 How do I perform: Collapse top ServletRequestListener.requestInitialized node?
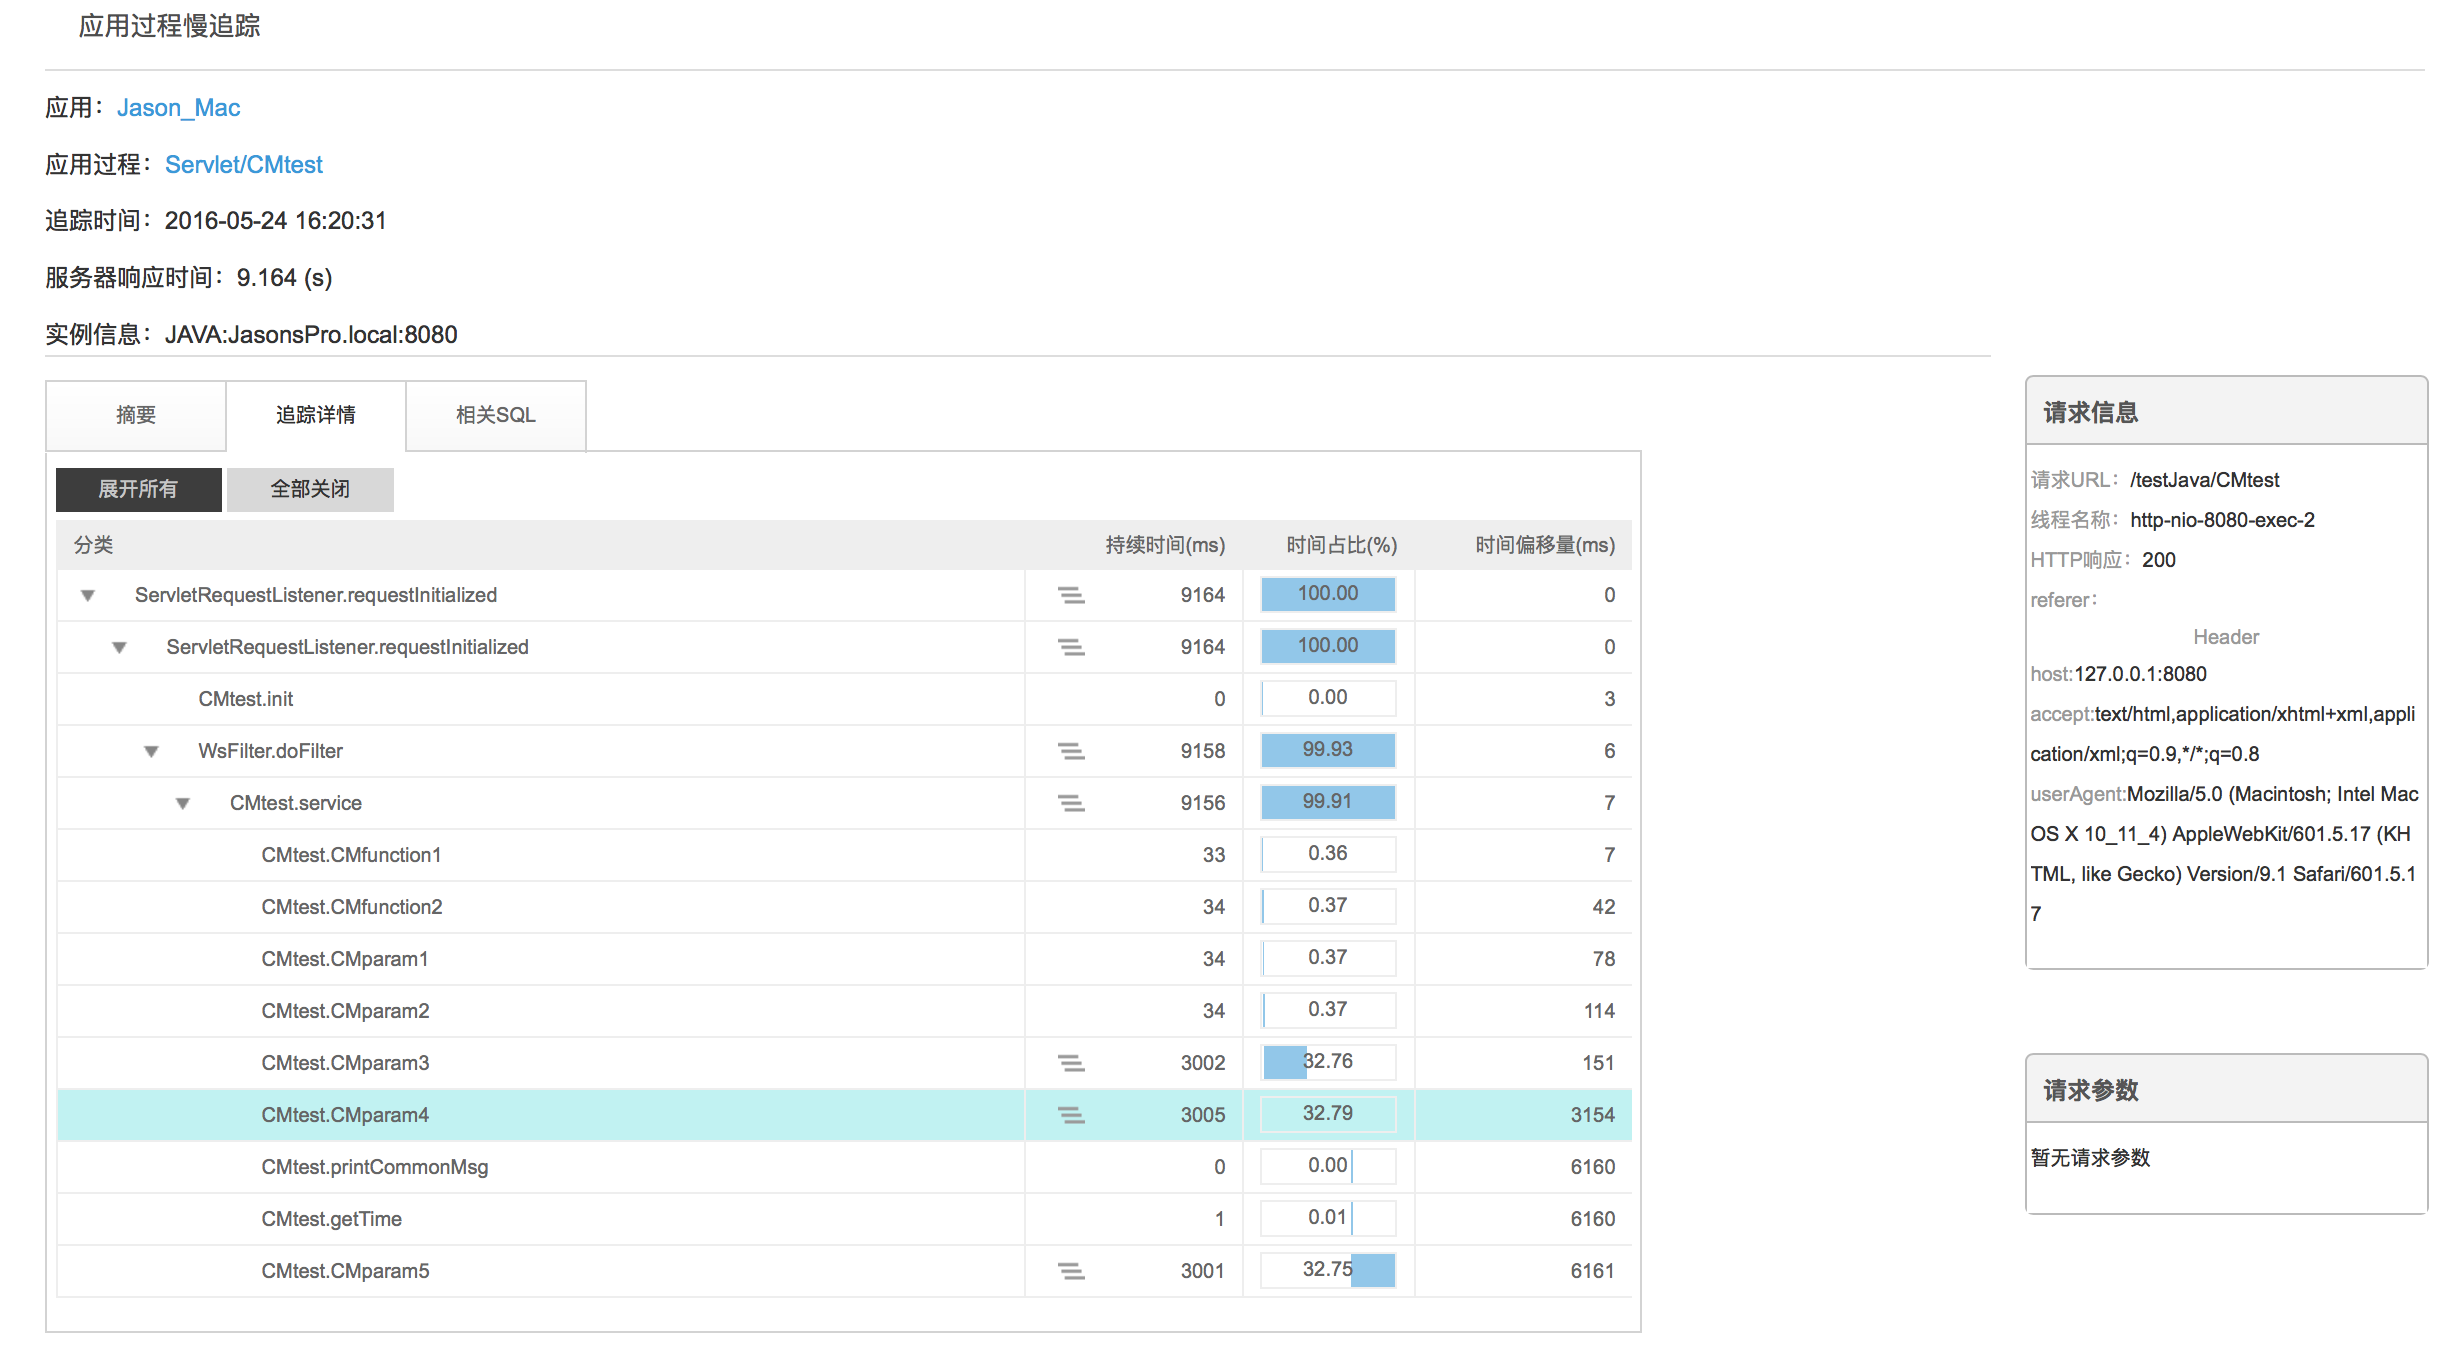click(88, 595)
